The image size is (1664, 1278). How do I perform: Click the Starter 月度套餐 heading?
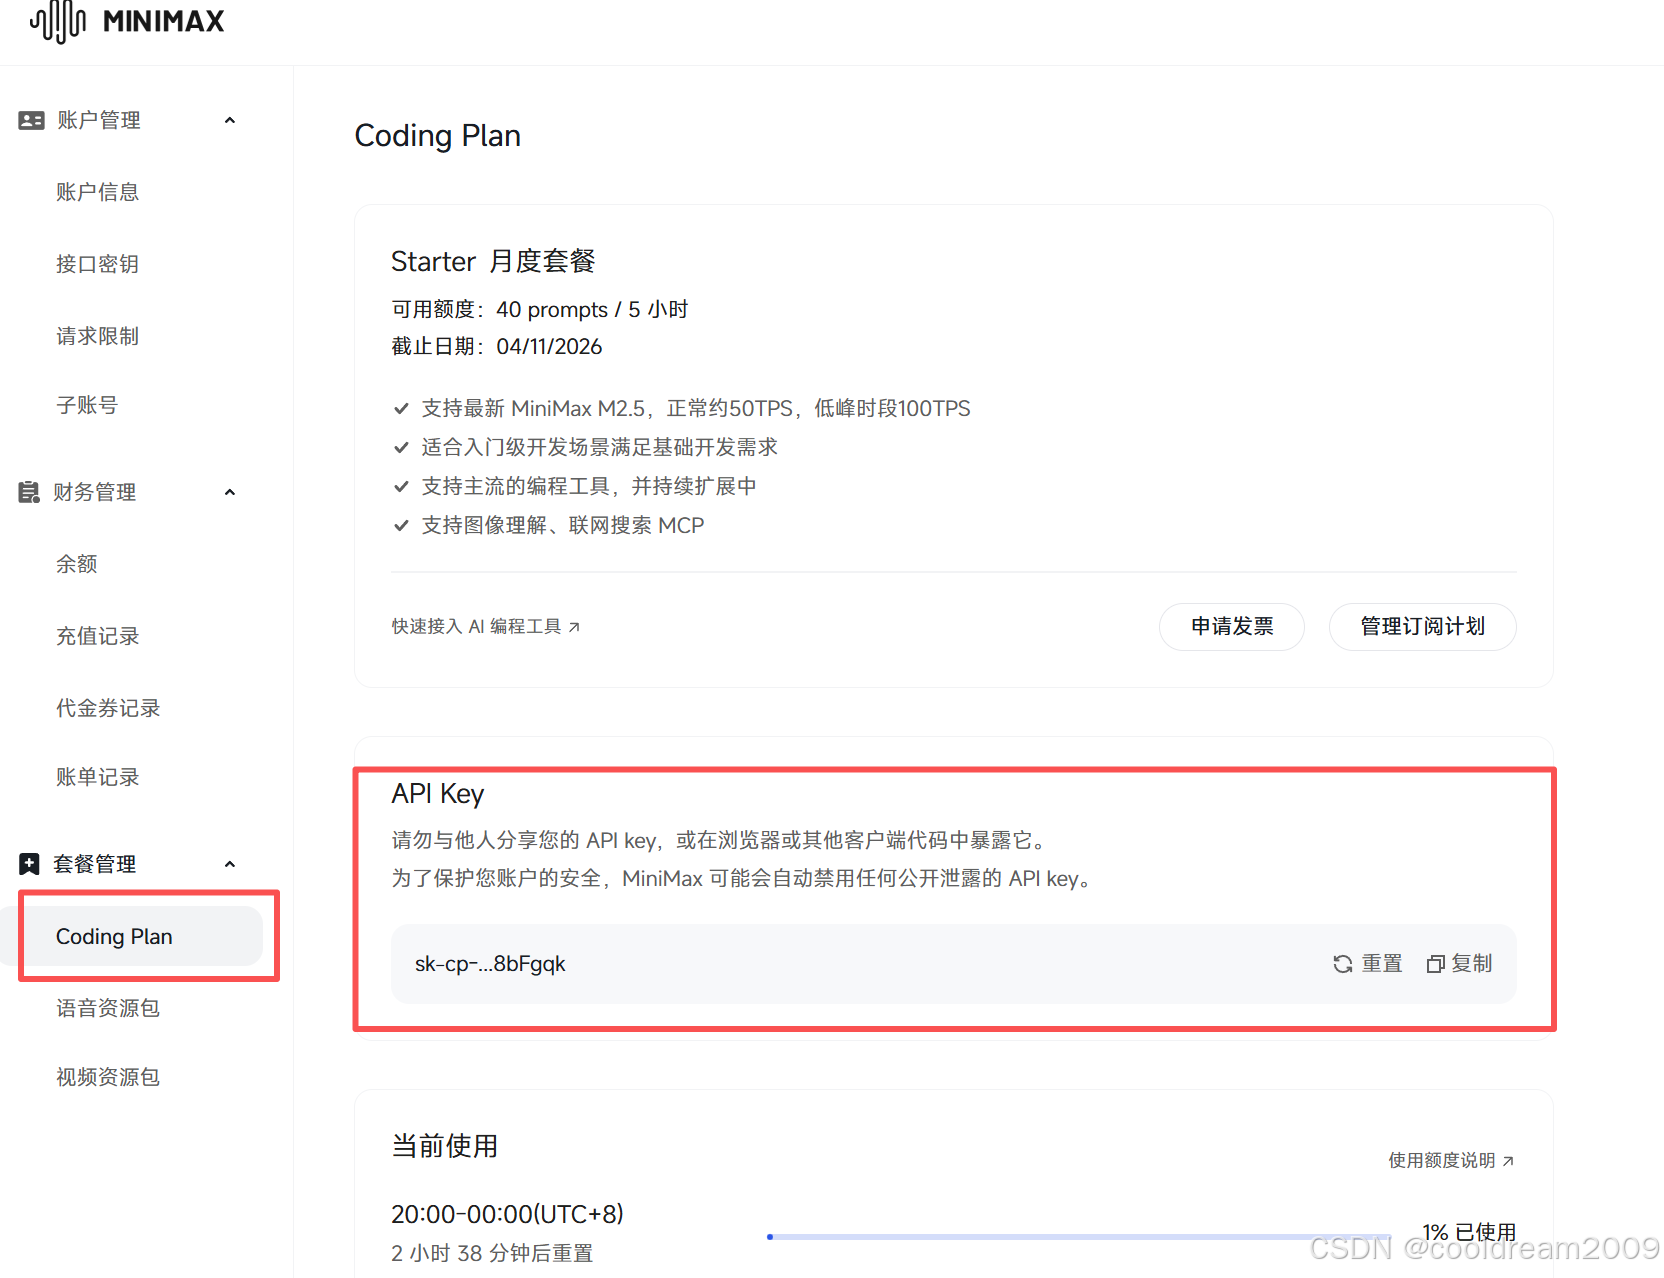[x=493, y=262]
